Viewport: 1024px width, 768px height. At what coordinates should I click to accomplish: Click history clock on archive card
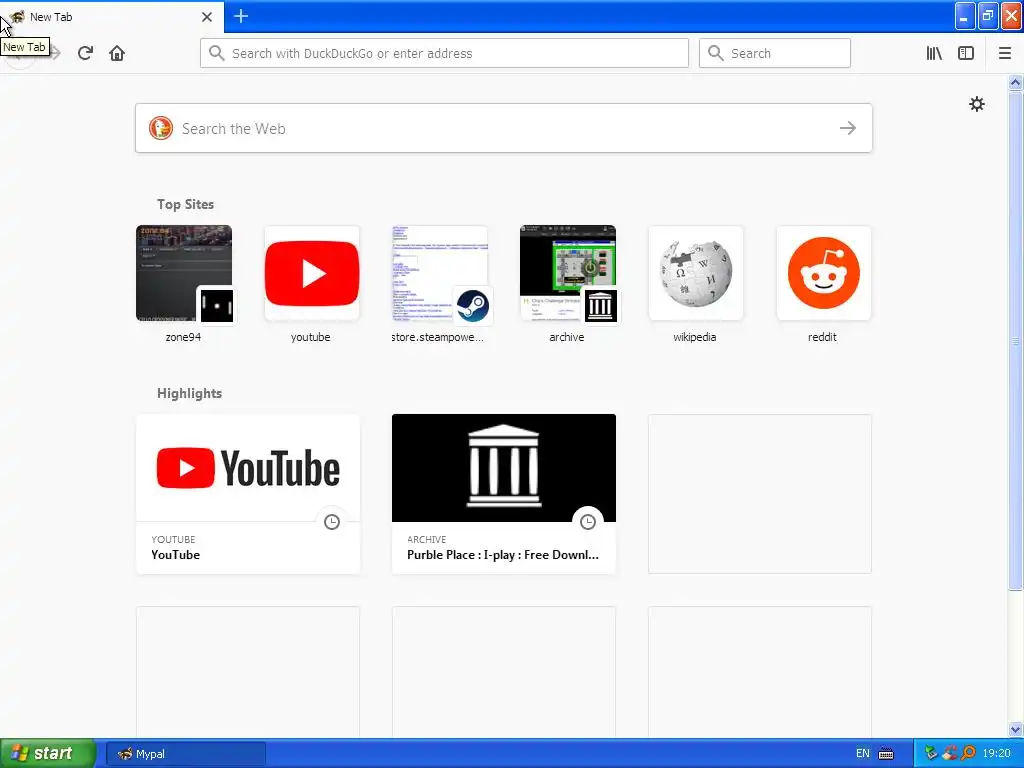pyautogui.click(x=588, y=522)
